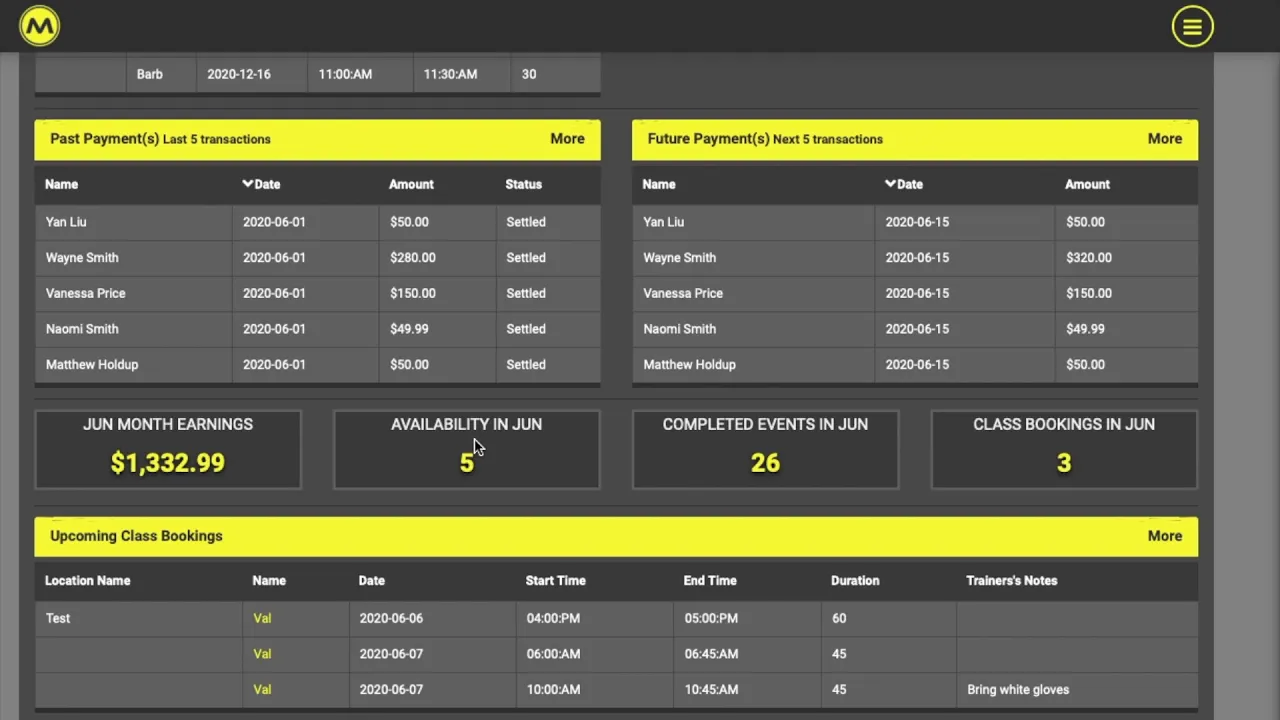
Task: Select Naomi Smith in Past Payments
Action: point(82,329)
